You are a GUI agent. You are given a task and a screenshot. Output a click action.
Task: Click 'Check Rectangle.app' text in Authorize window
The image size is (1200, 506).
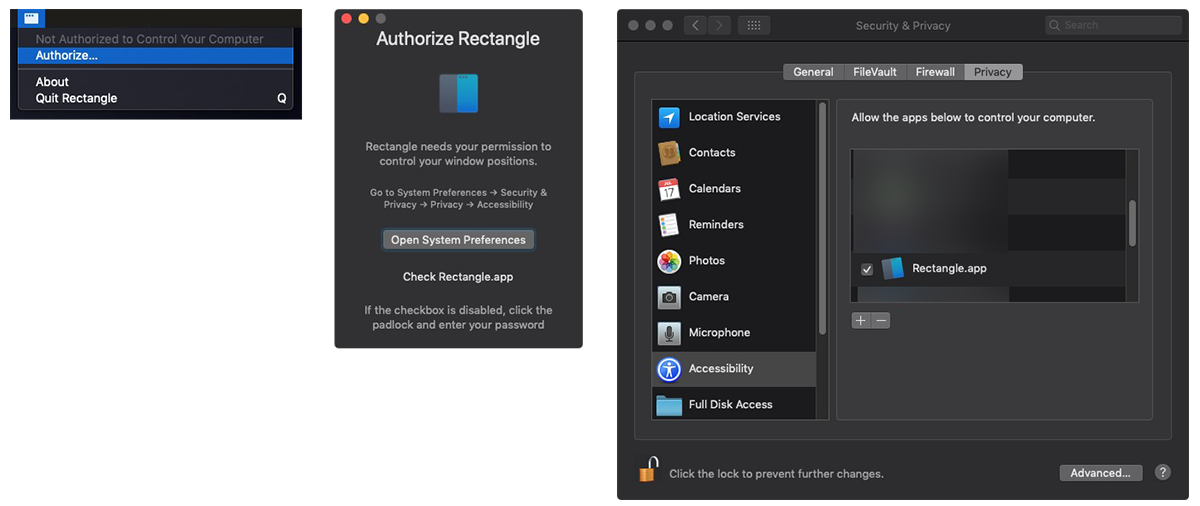[458, 277]
